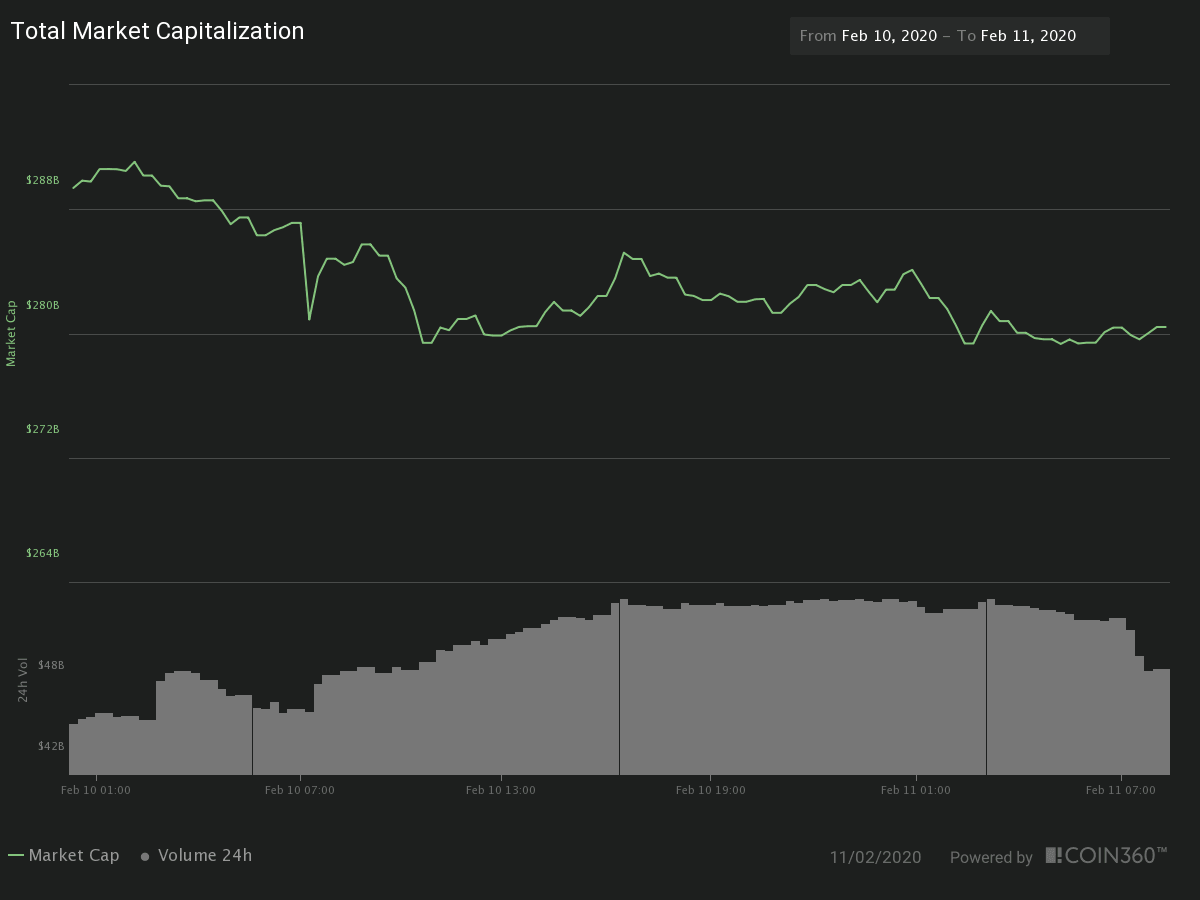Click the green Market Cap legend line icon

click(x=17, y=856)
